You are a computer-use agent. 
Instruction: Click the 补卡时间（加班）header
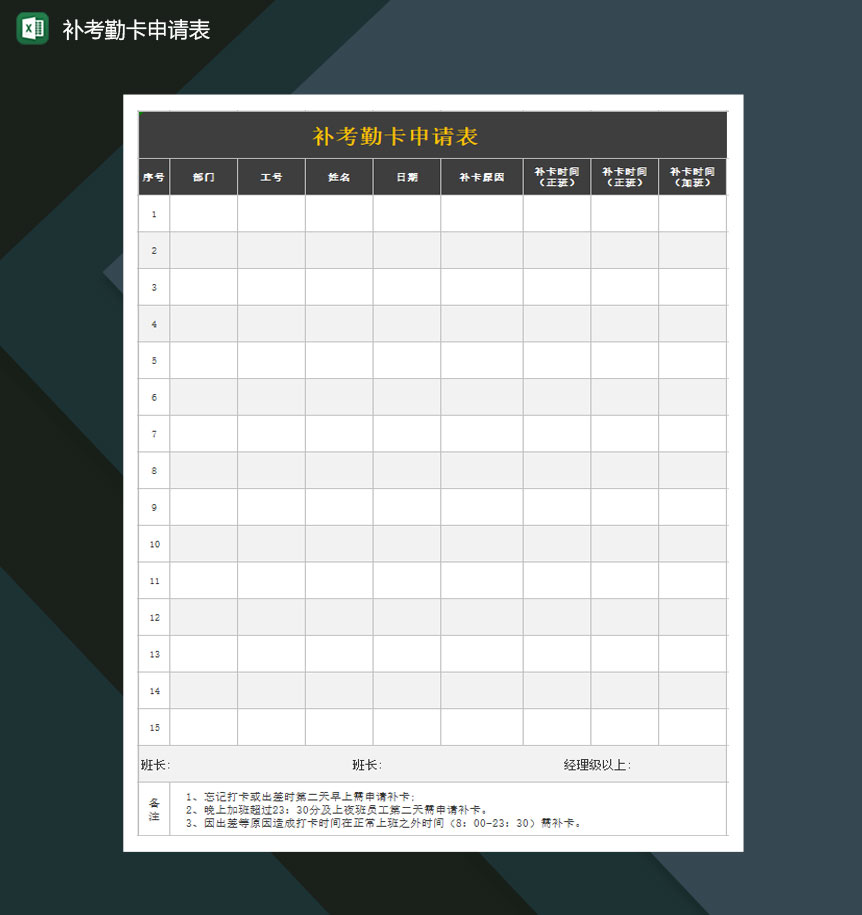693,176
